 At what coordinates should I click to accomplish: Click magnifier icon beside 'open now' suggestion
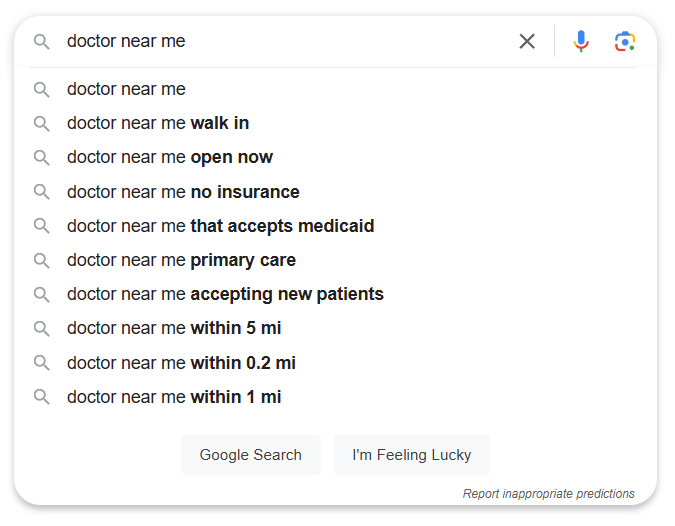[x=42, y=158]
